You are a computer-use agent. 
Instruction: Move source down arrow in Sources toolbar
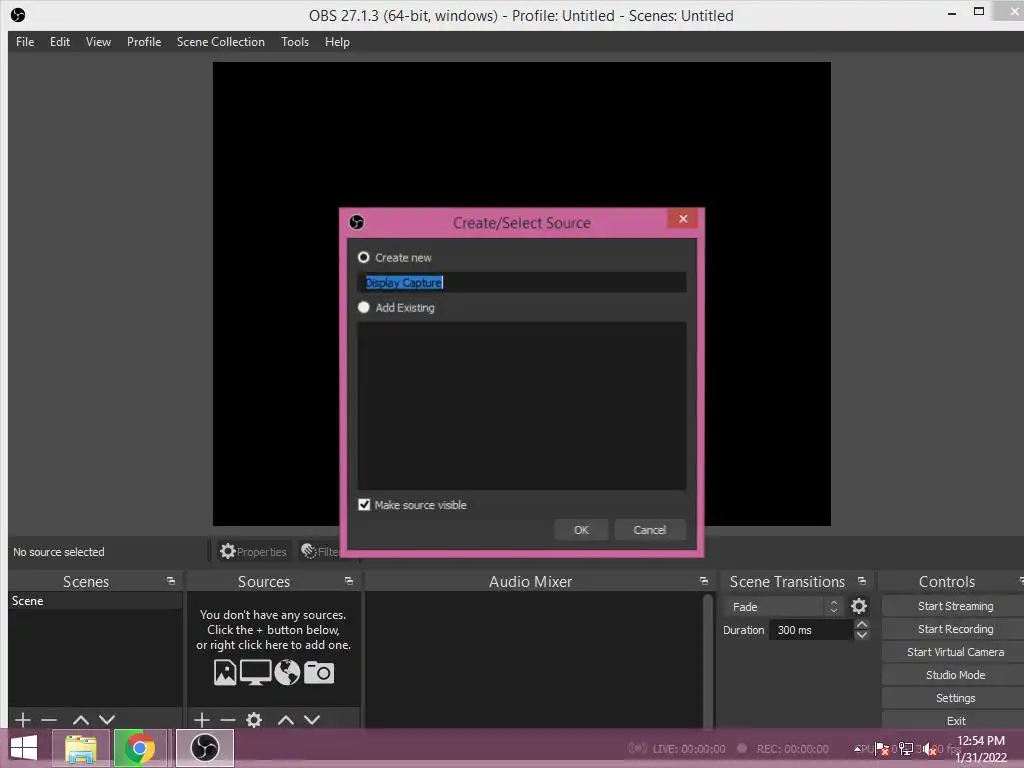tap(312, 720)
